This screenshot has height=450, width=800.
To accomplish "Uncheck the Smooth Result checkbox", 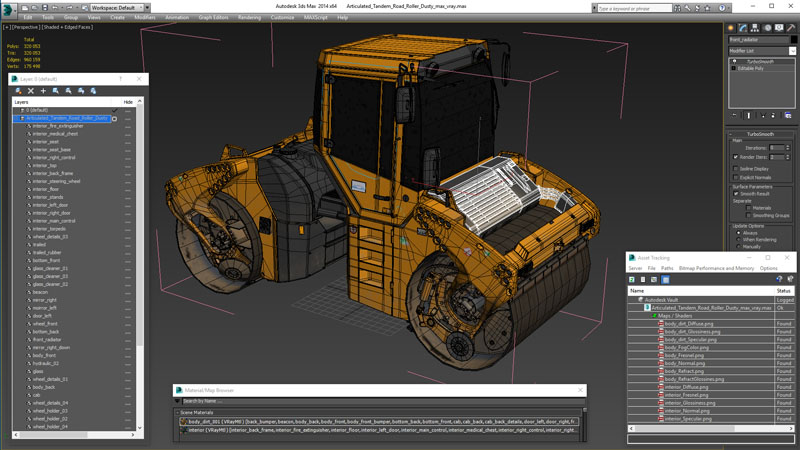I will 736,194.
